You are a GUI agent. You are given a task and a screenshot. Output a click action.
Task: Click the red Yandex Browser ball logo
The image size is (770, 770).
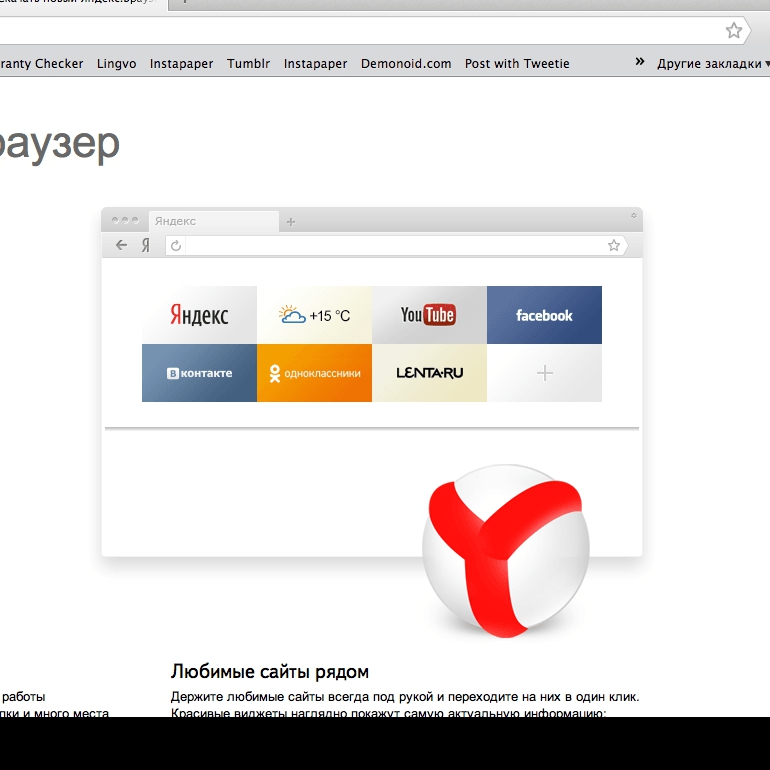506,550
